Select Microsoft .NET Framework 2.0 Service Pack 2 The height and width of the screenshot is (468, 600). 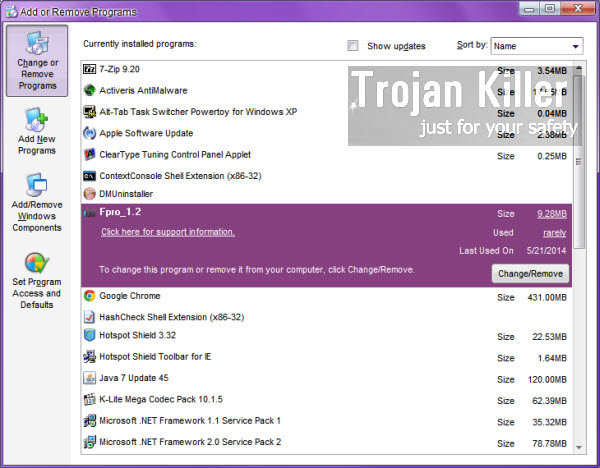(191, 442)
